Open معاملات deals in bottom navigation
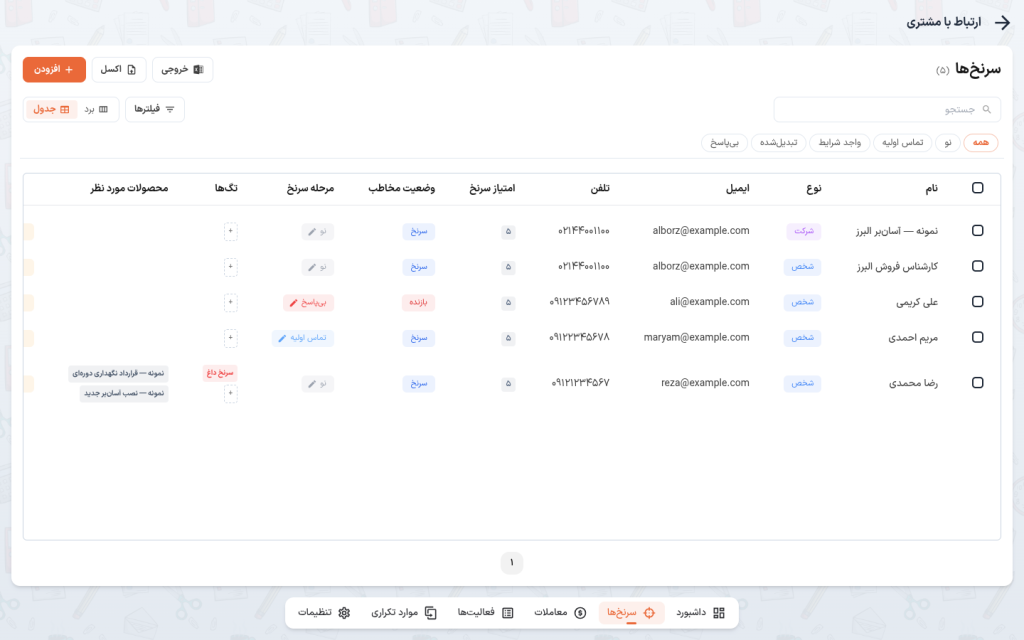 (560, 613)
